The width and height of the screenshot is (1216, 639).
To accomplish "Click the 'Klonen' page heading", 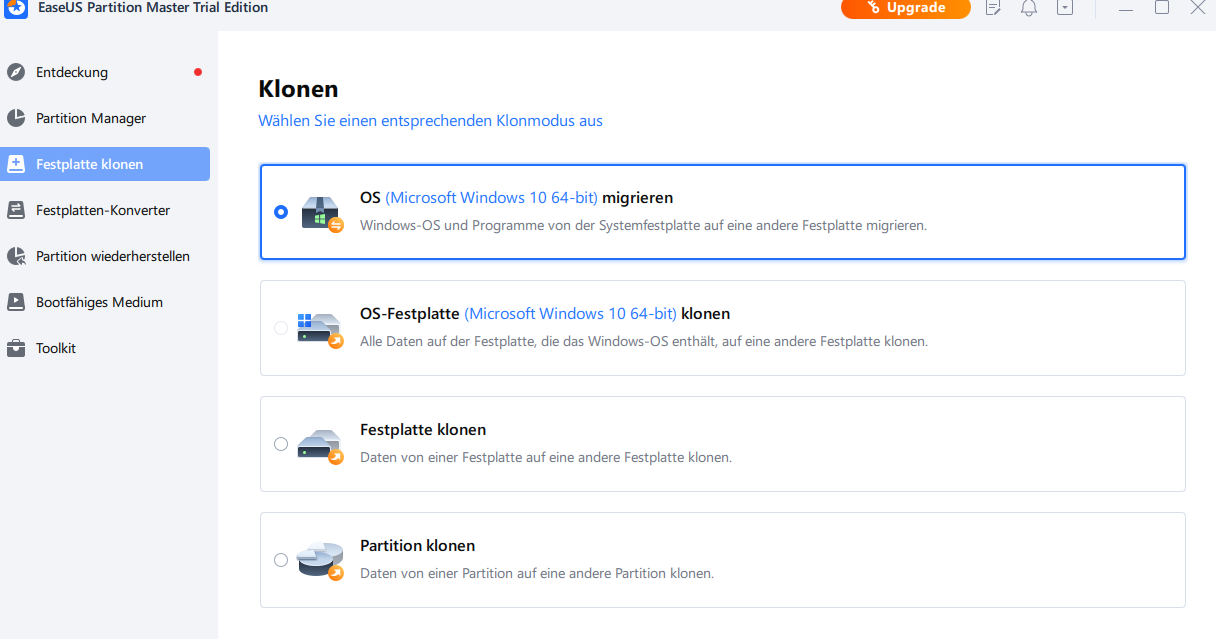I will [298, 89].
